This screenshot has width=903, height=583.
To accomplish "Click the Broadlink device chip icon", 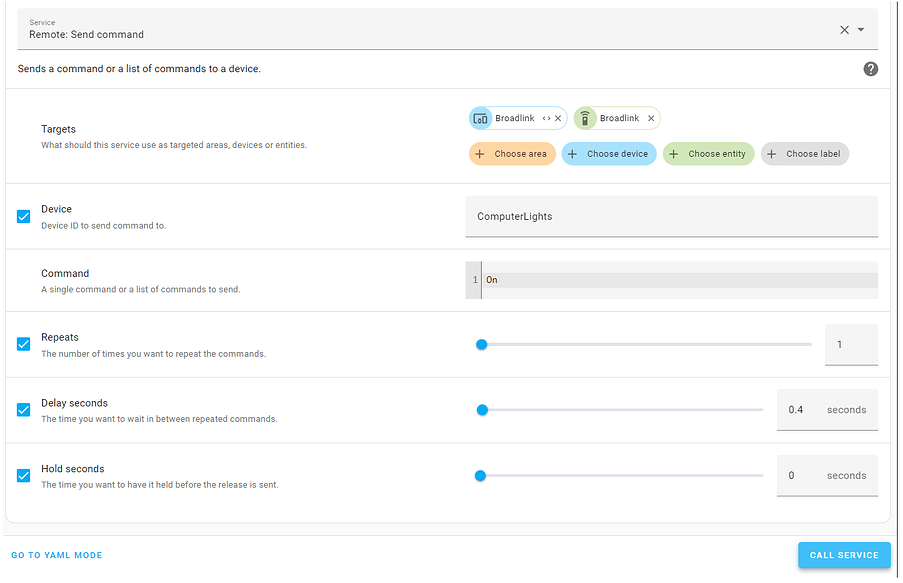I will [x=481, y=118].
